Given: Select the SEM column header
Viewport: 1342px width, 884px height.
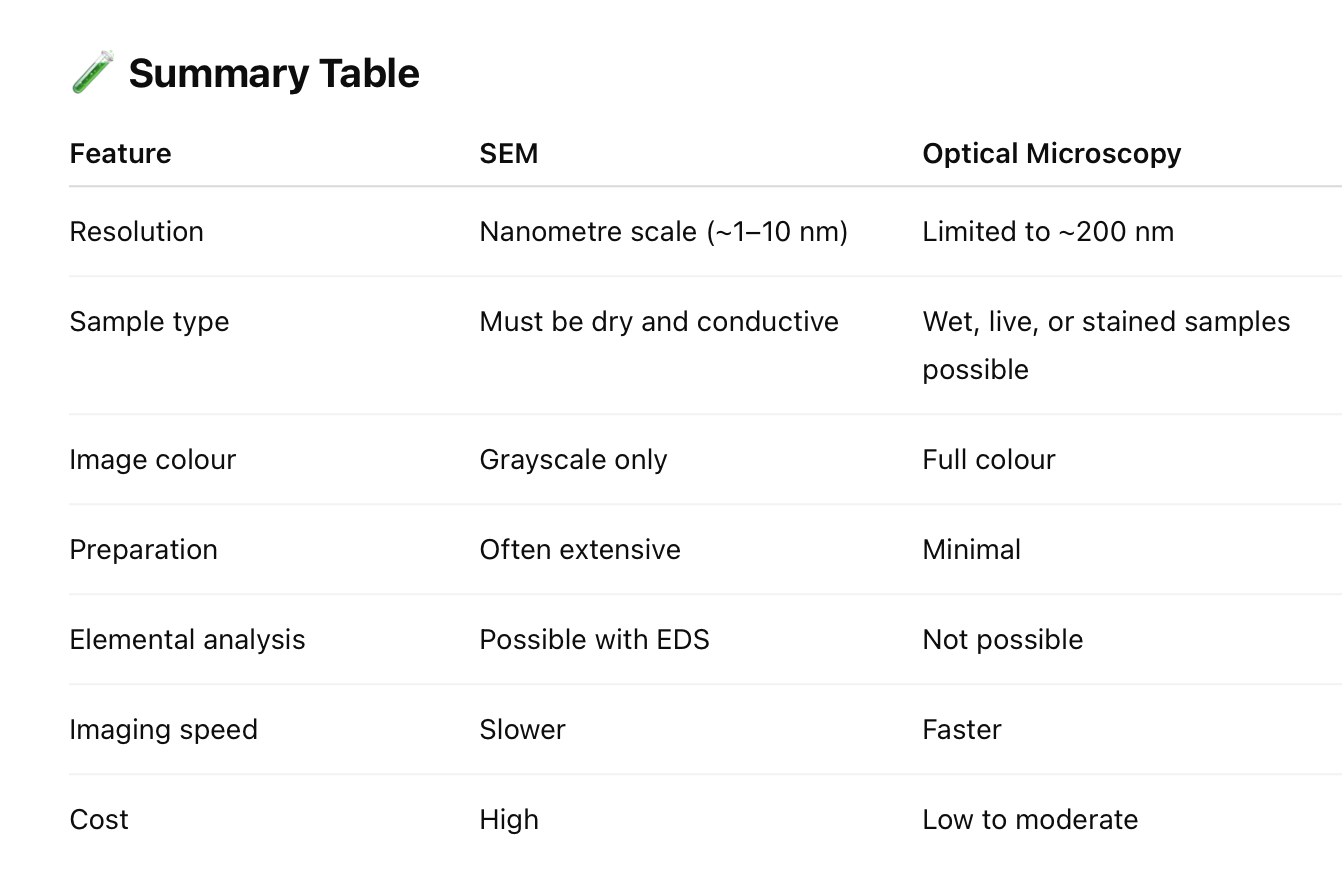Looking at the screenshot, I should (x=509, y=153).
